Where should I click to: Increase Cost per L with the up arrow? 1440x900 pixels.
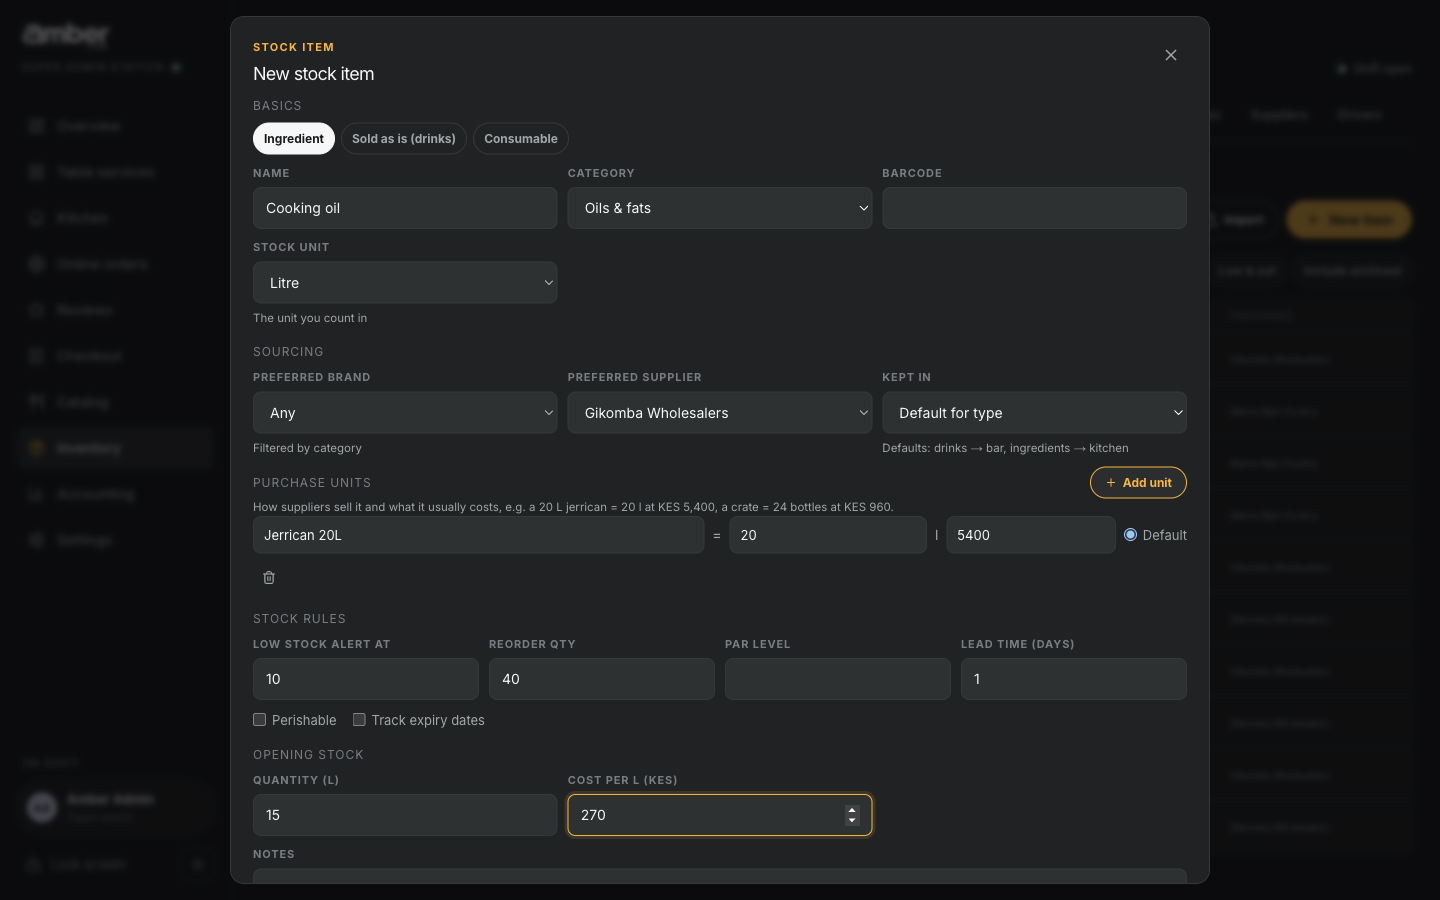click(852, 810)
